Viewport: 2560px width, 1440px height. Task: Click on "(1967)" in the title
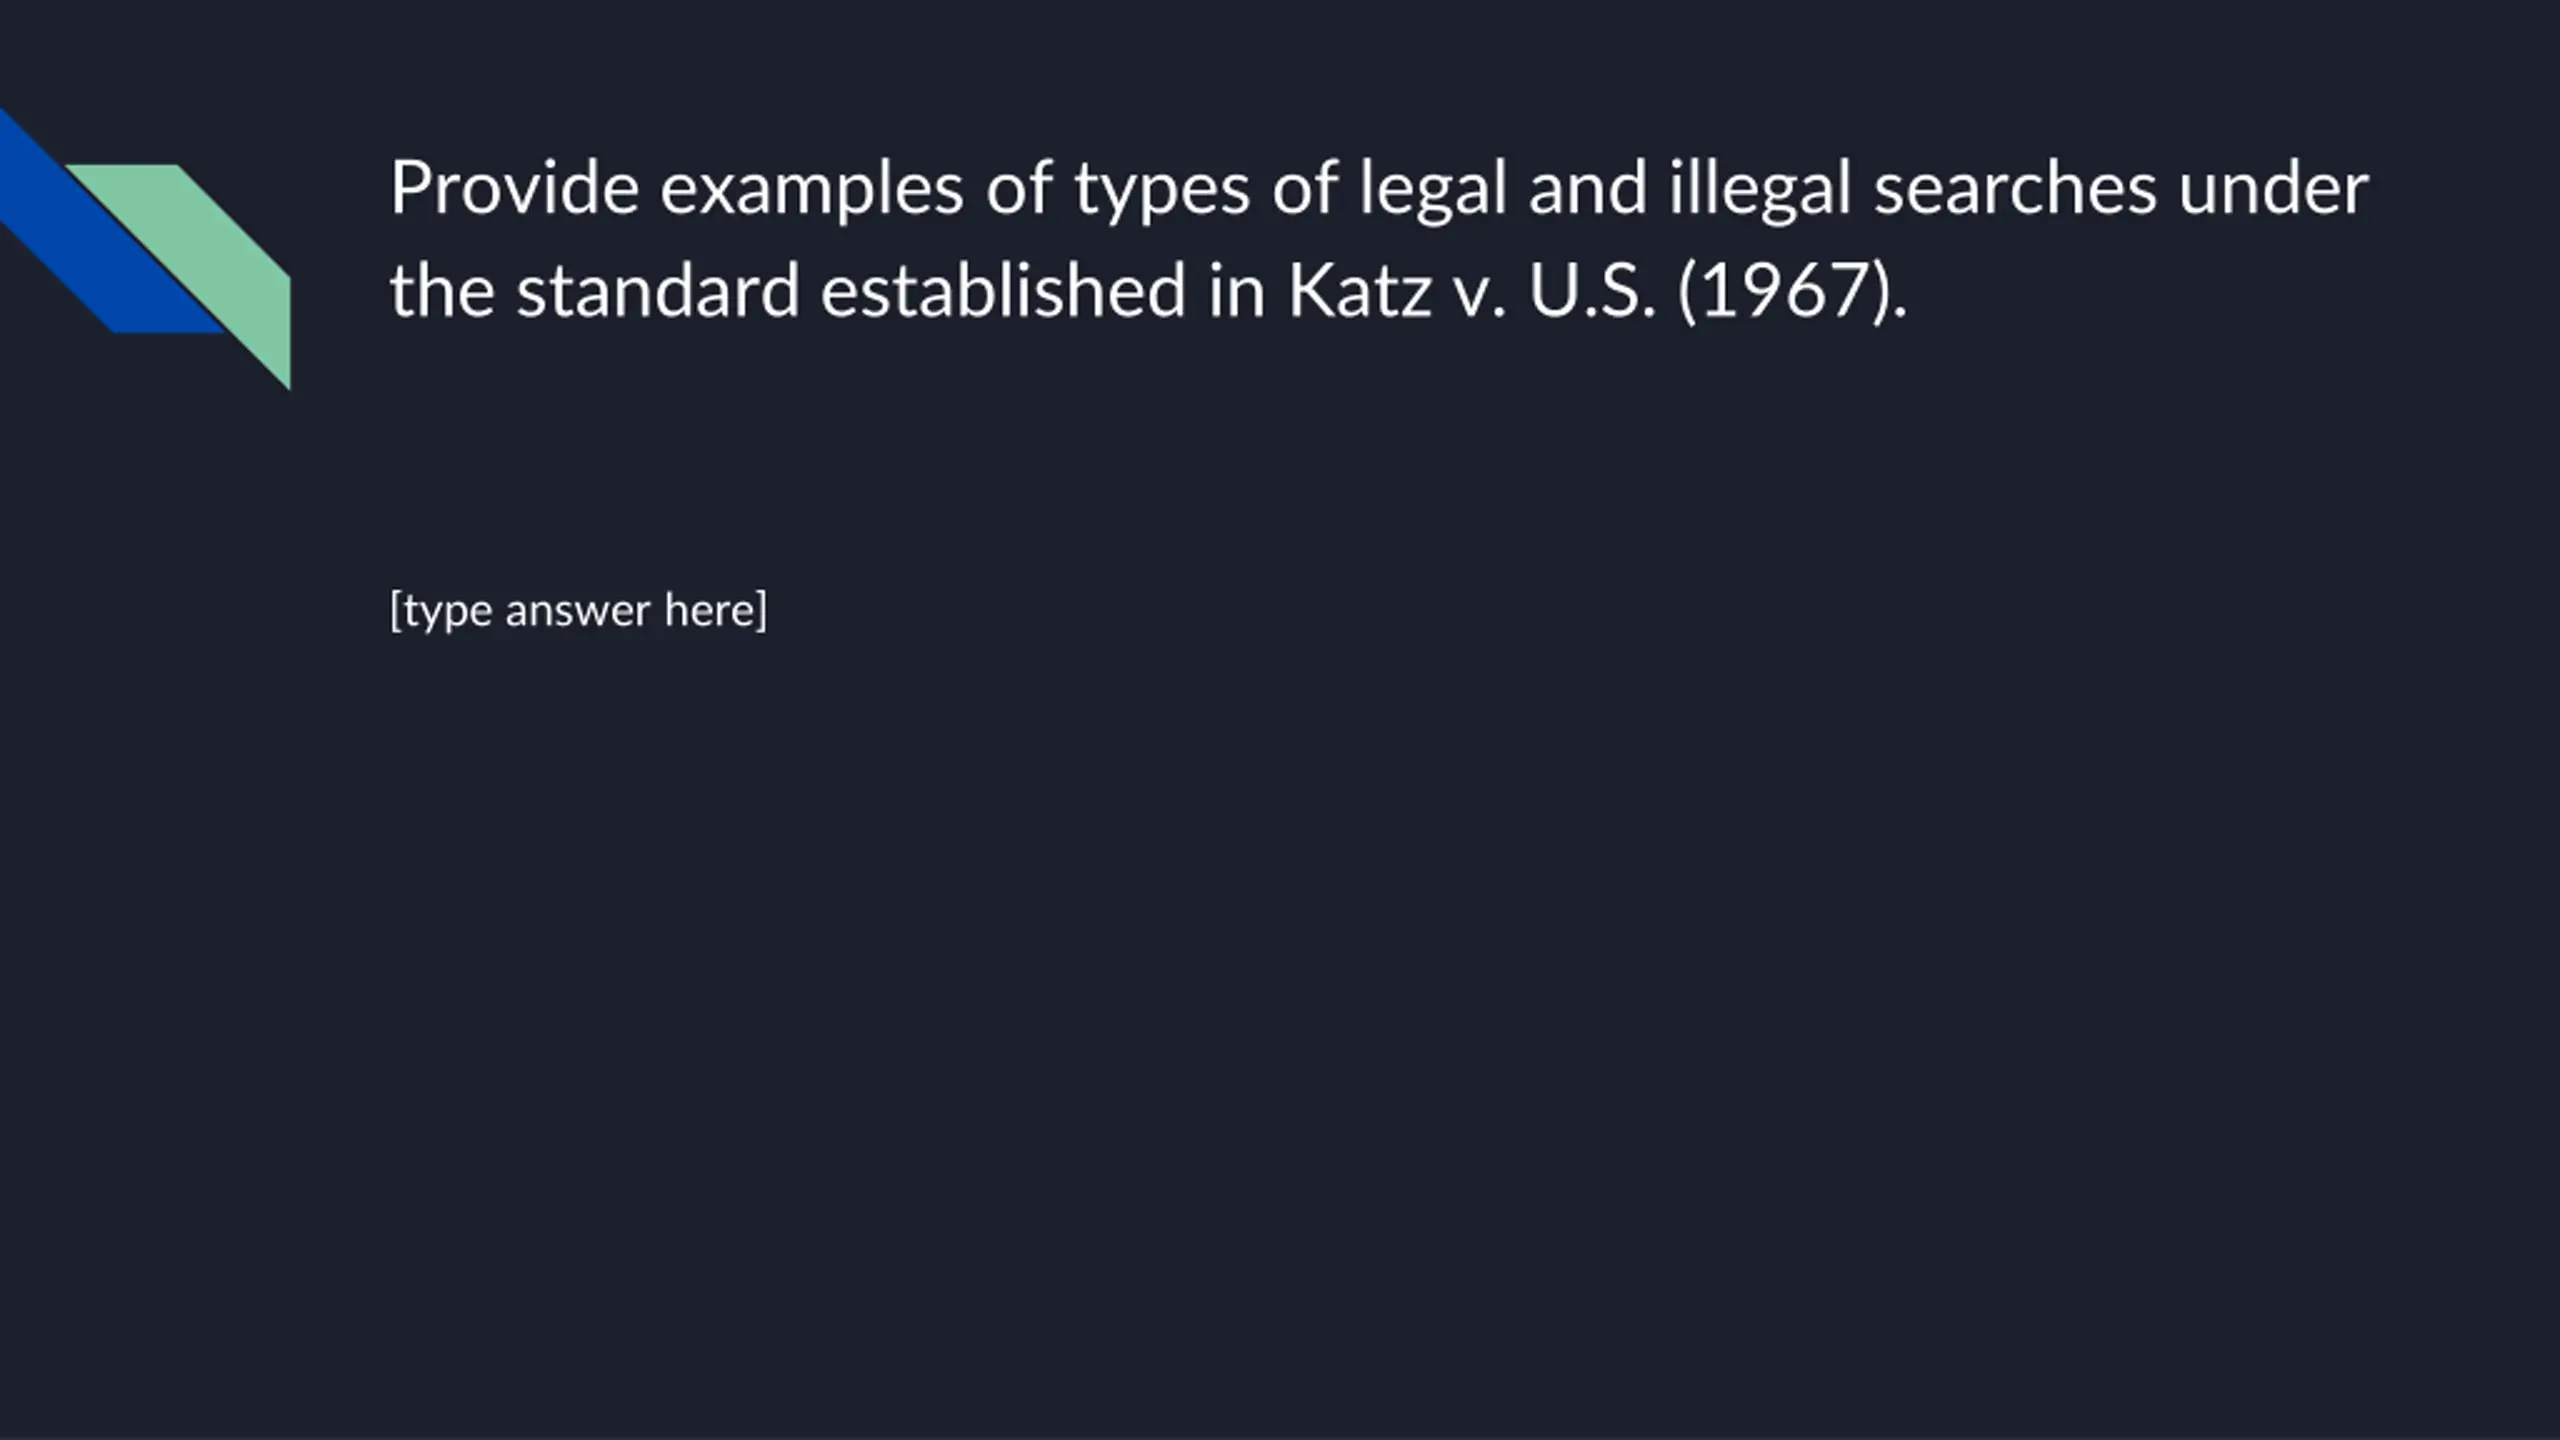coord(1791,291)
